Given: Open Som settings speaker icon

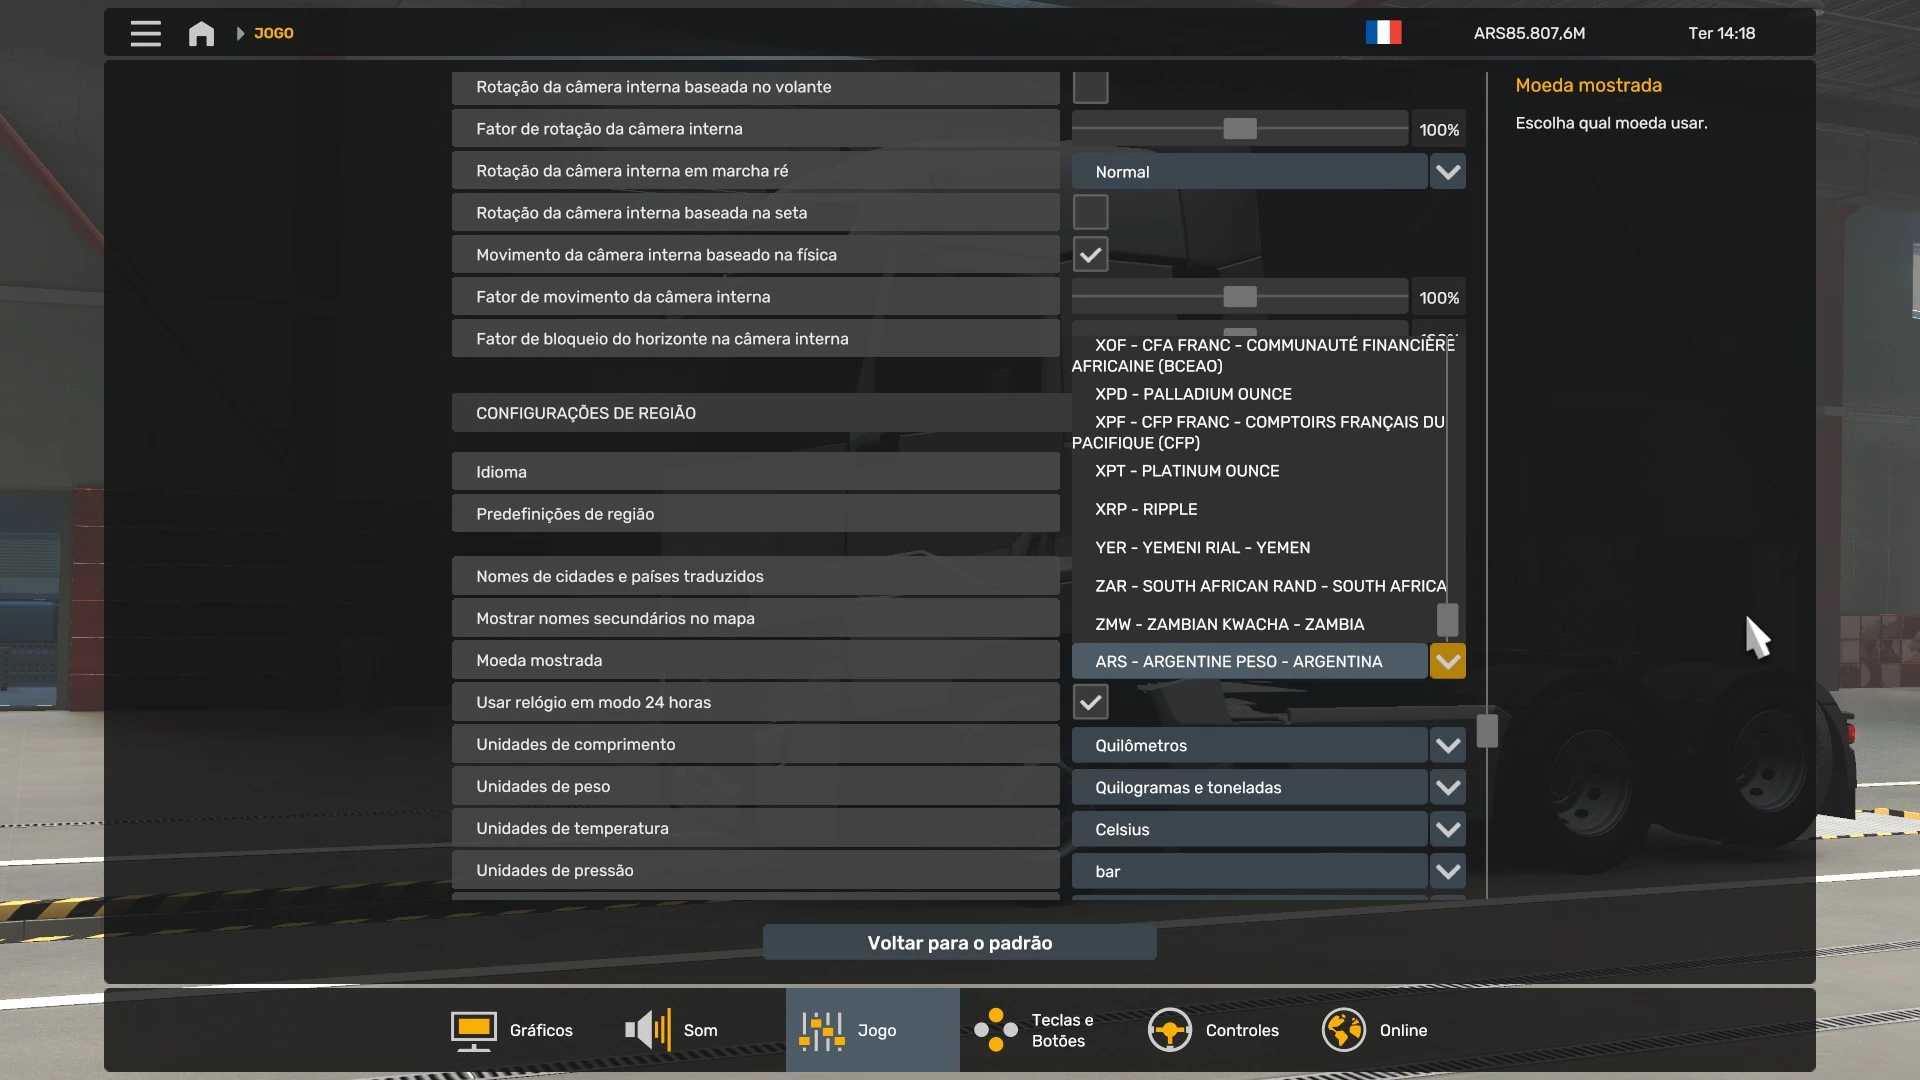Looking at the screenshot, I should (648, 1030).
